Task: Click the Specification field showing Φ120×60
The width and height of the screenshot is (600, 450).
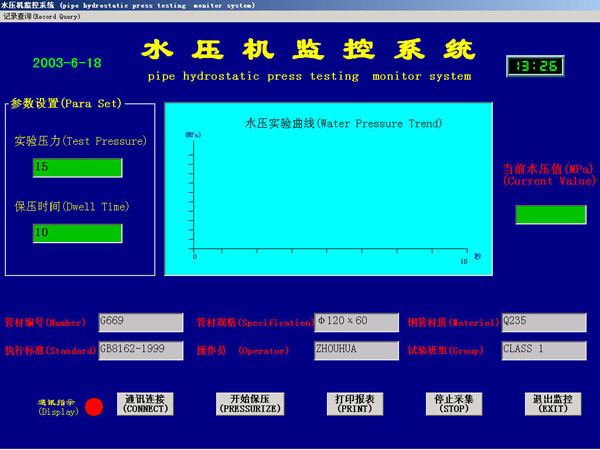Action: point(356,322)
